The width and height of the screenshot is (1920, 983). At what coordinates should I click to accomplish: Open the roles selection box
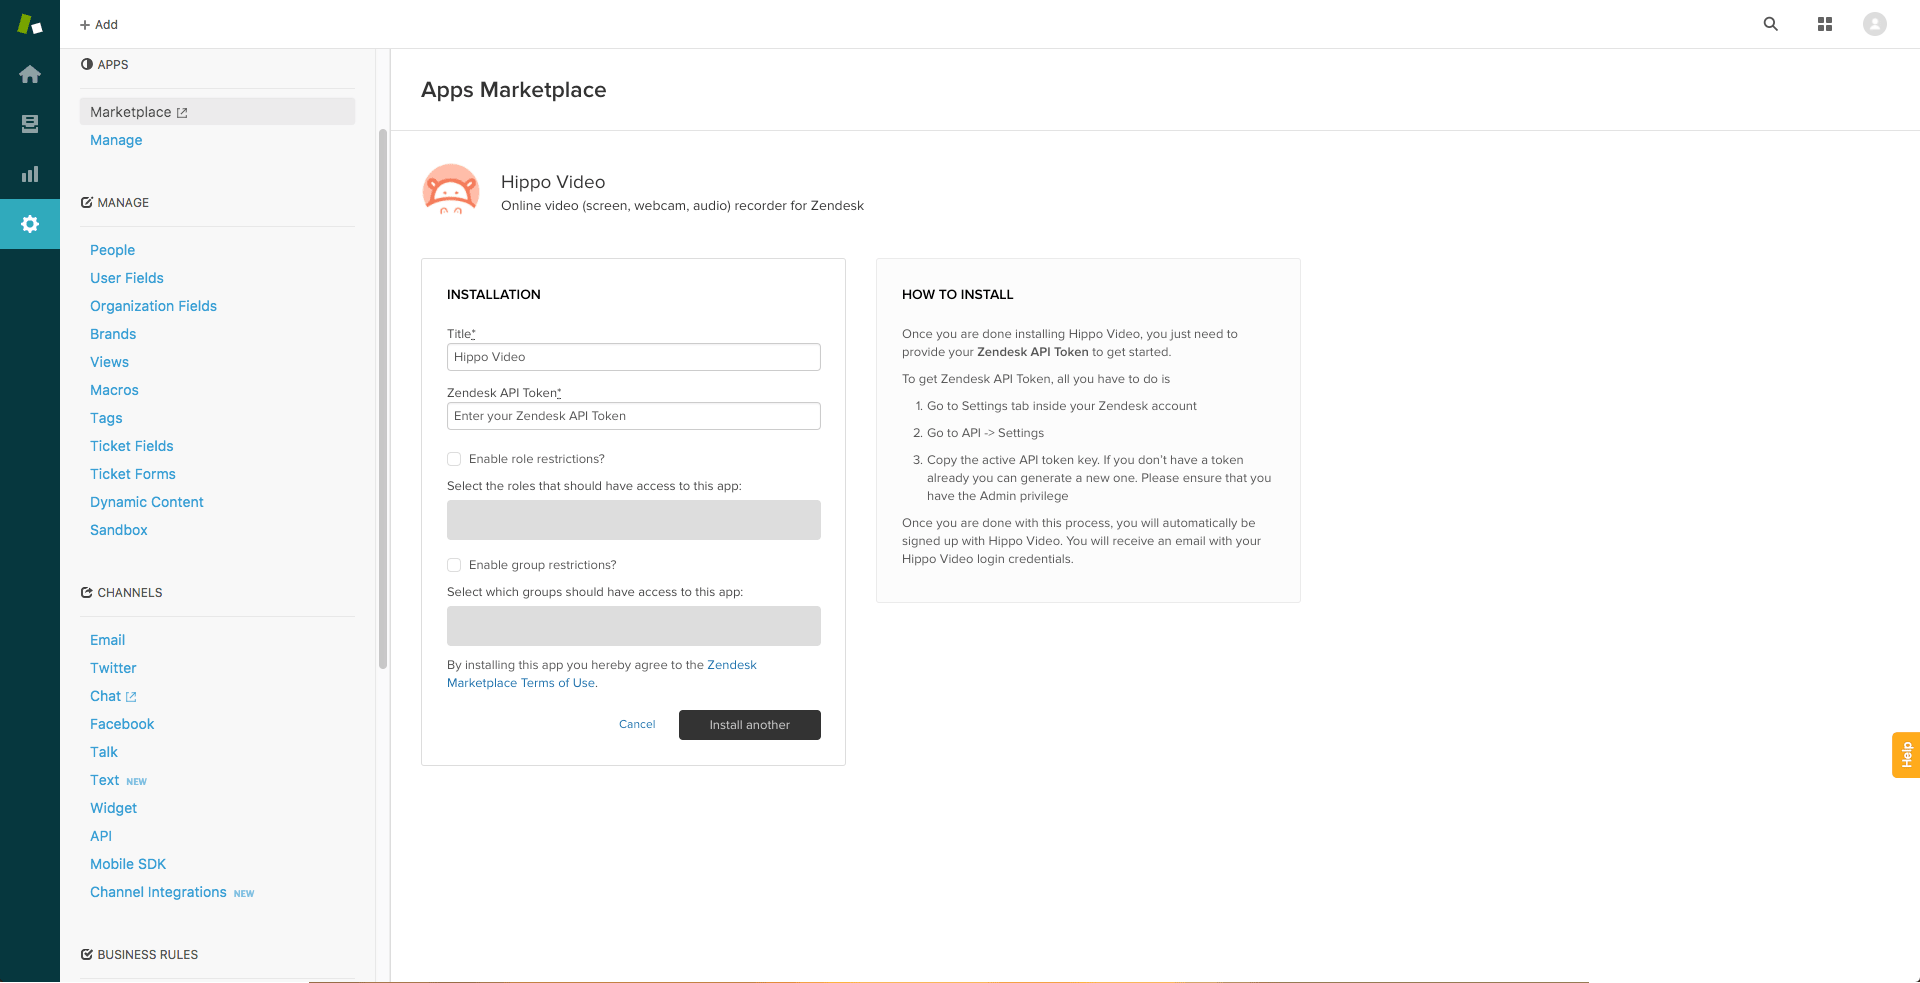(x=633, y=520)
